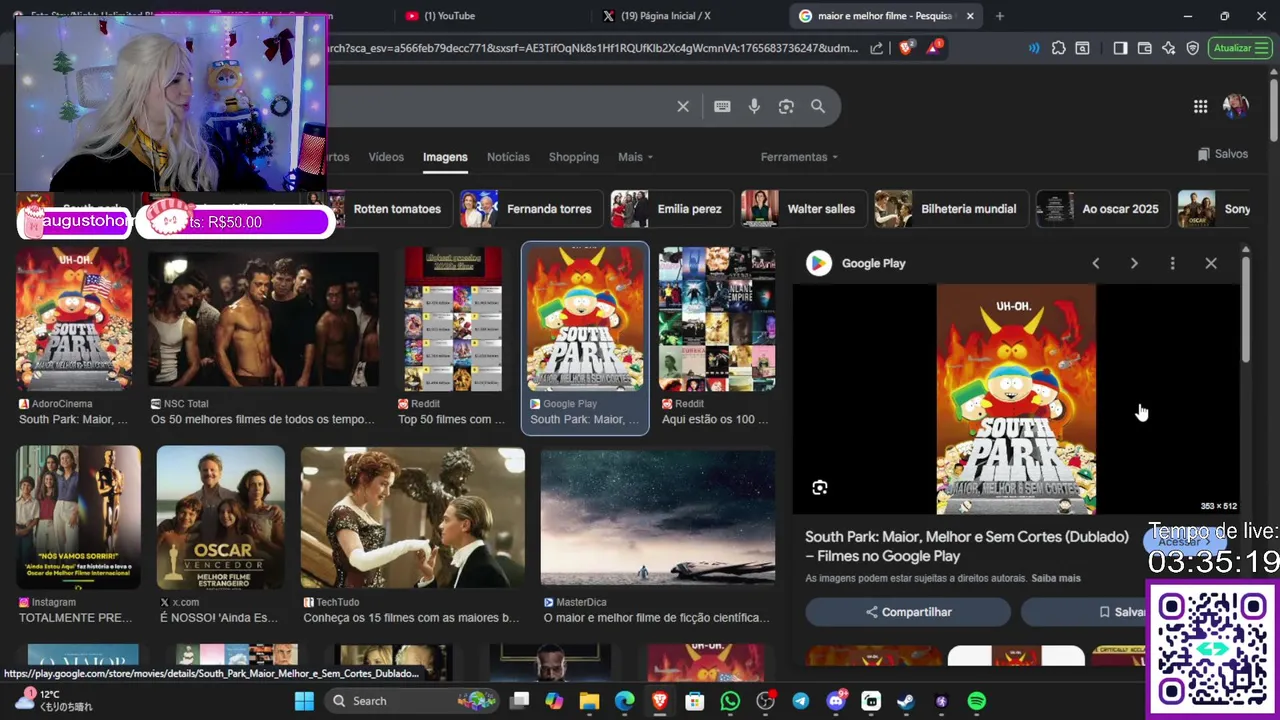Filter by Fernanda torres chip
Screen dimensions: 1280x720
531,209
